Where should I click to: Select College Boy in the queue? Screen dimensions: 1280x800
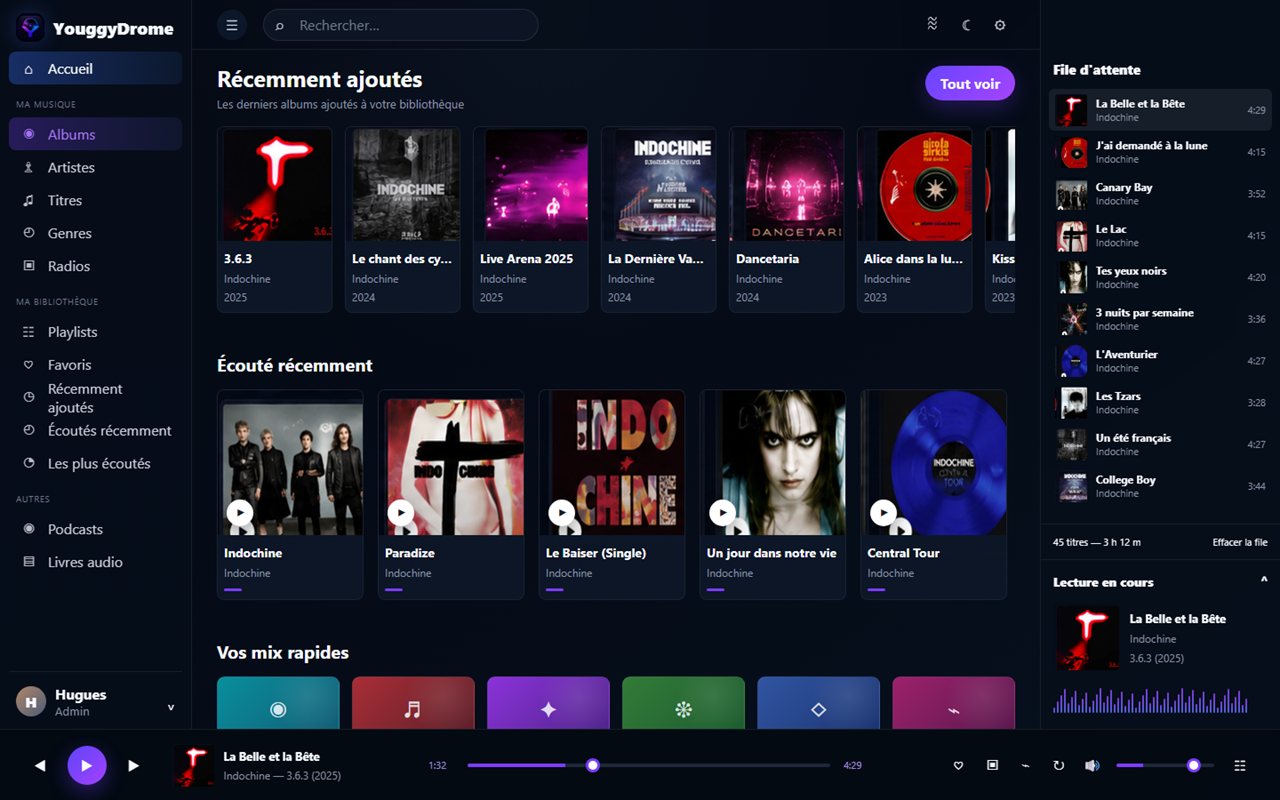click(1160, 487)
